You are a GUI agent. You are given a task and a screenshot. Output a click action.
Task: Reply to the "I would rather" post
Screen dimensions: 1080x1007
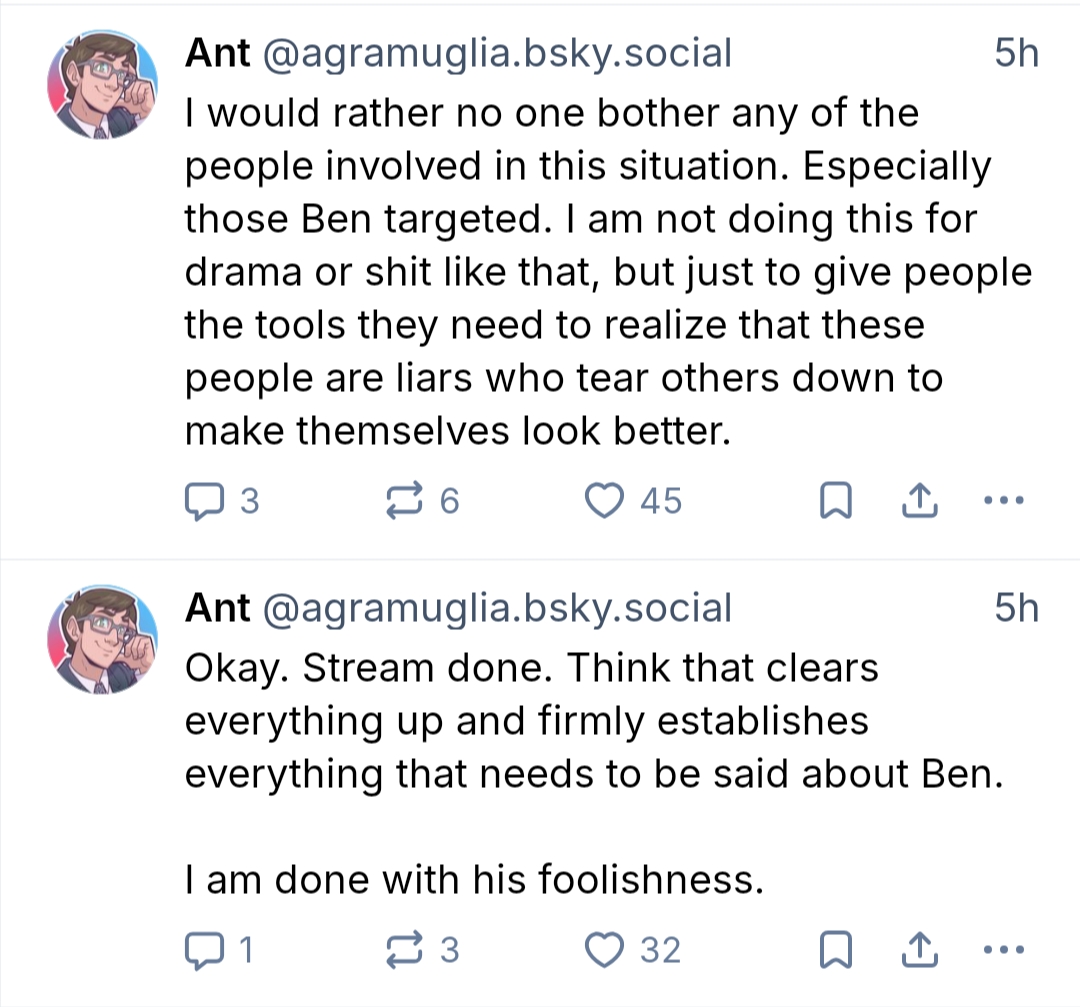click(x=205, y=500)
